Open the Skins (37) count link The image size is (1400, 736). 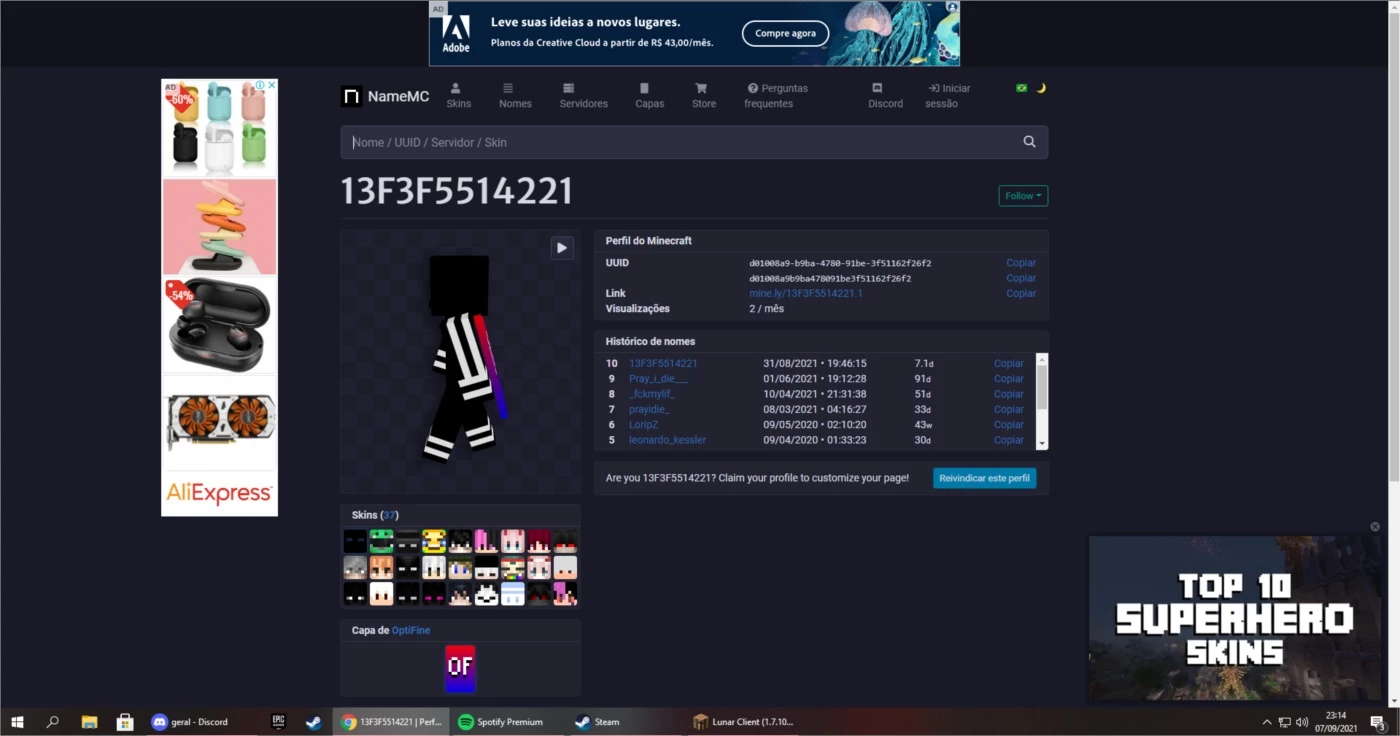click(390, 515)
